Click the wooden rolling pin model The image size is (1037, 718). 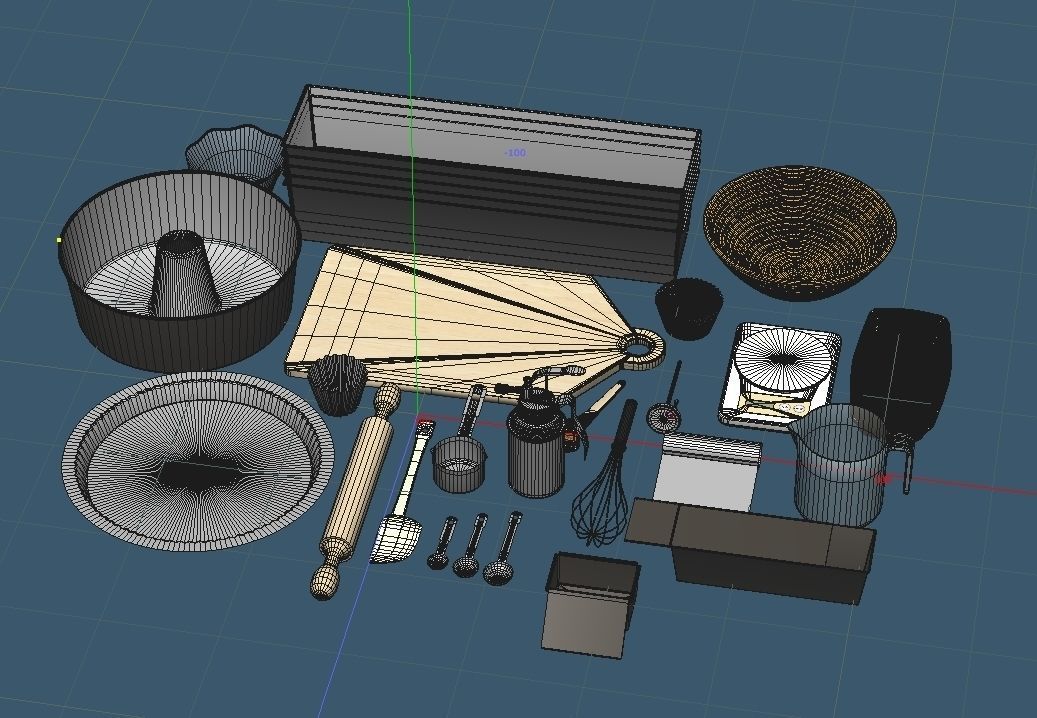[x=356, y=491]
